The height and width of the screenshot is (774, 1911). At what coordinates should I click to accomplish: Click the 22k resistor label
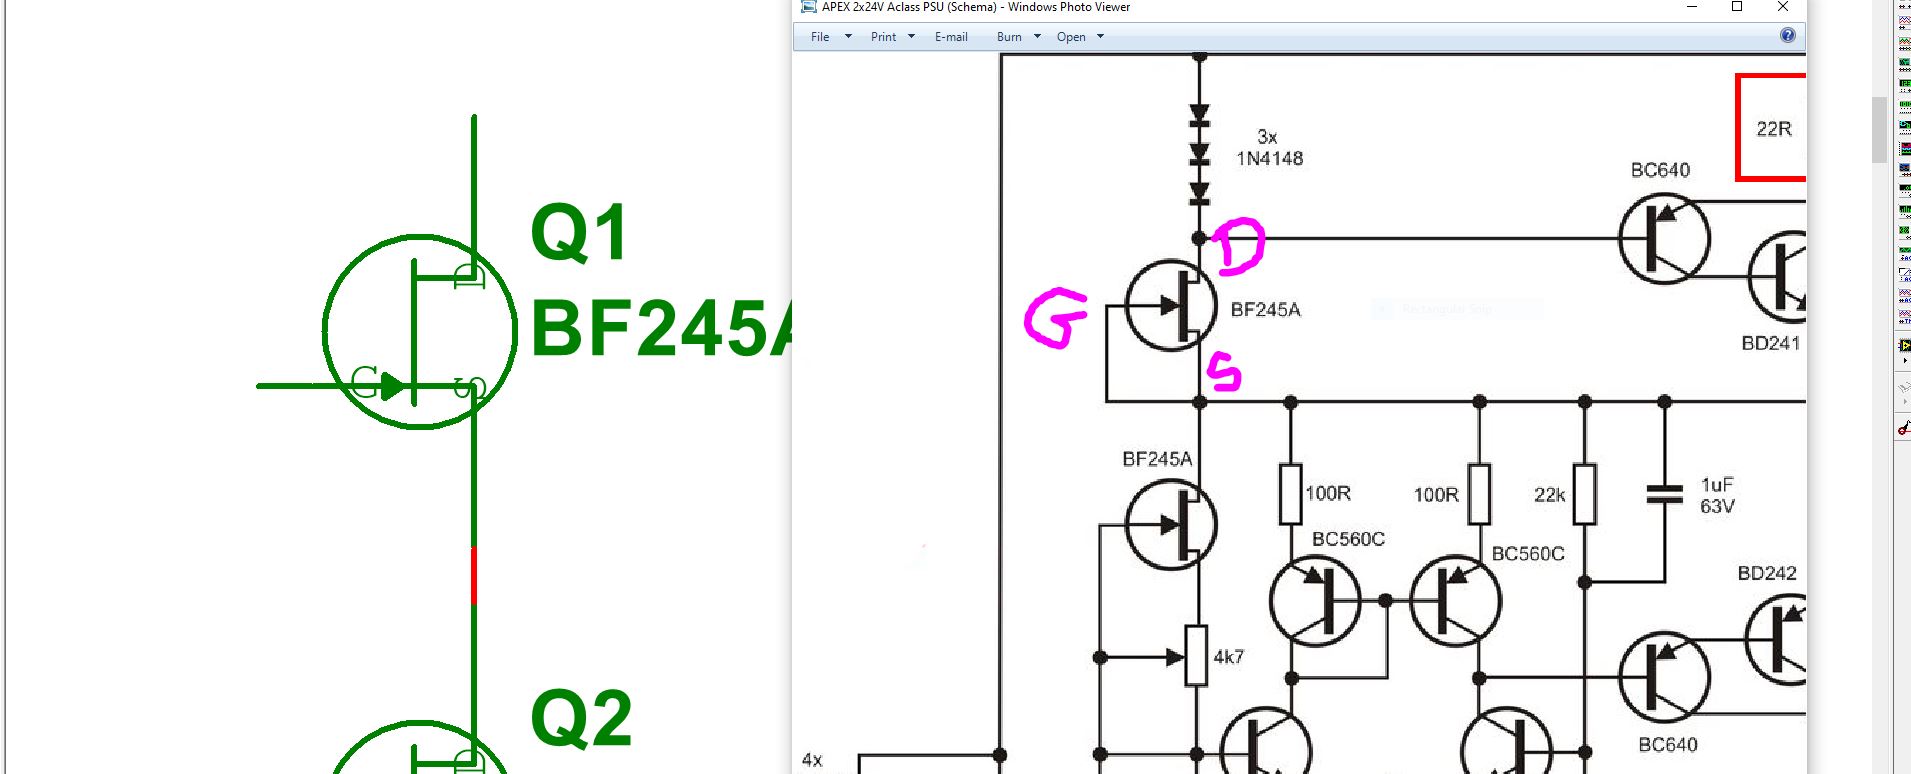click(1550, 495)
